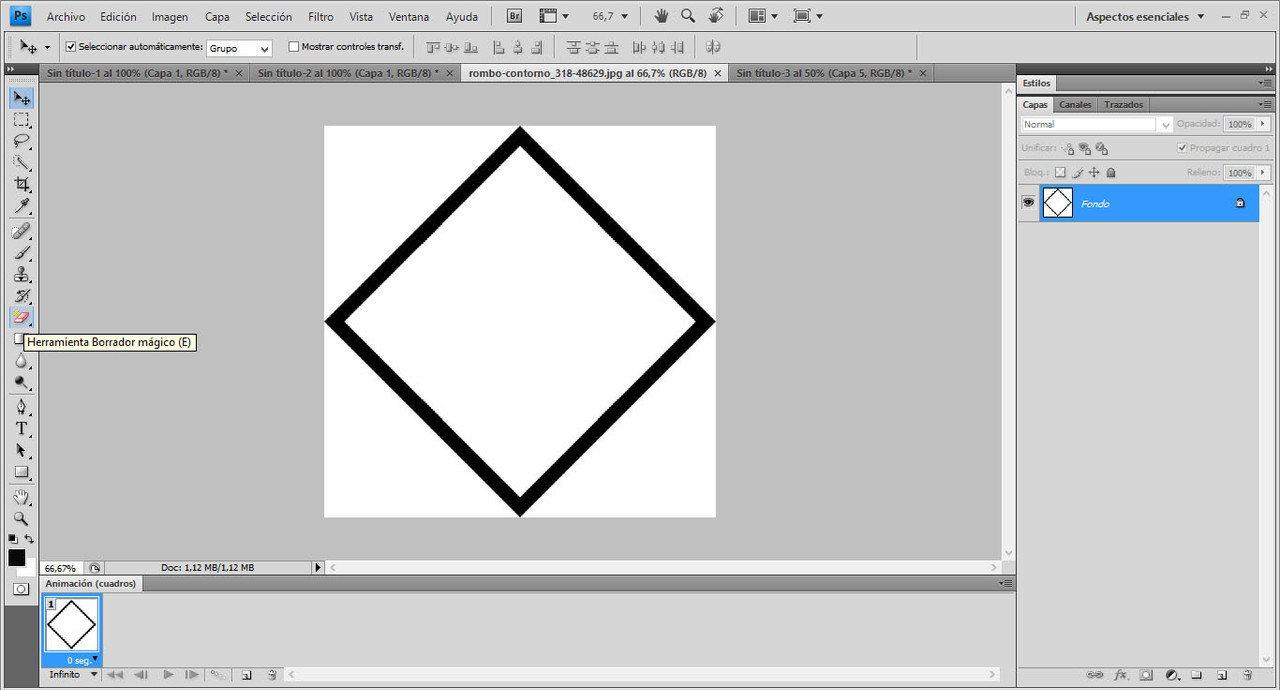Image resolution: width=1280 pixels, height=690 pixels.
Task: Select the Pen tool
Action: (x=21, y=407)
